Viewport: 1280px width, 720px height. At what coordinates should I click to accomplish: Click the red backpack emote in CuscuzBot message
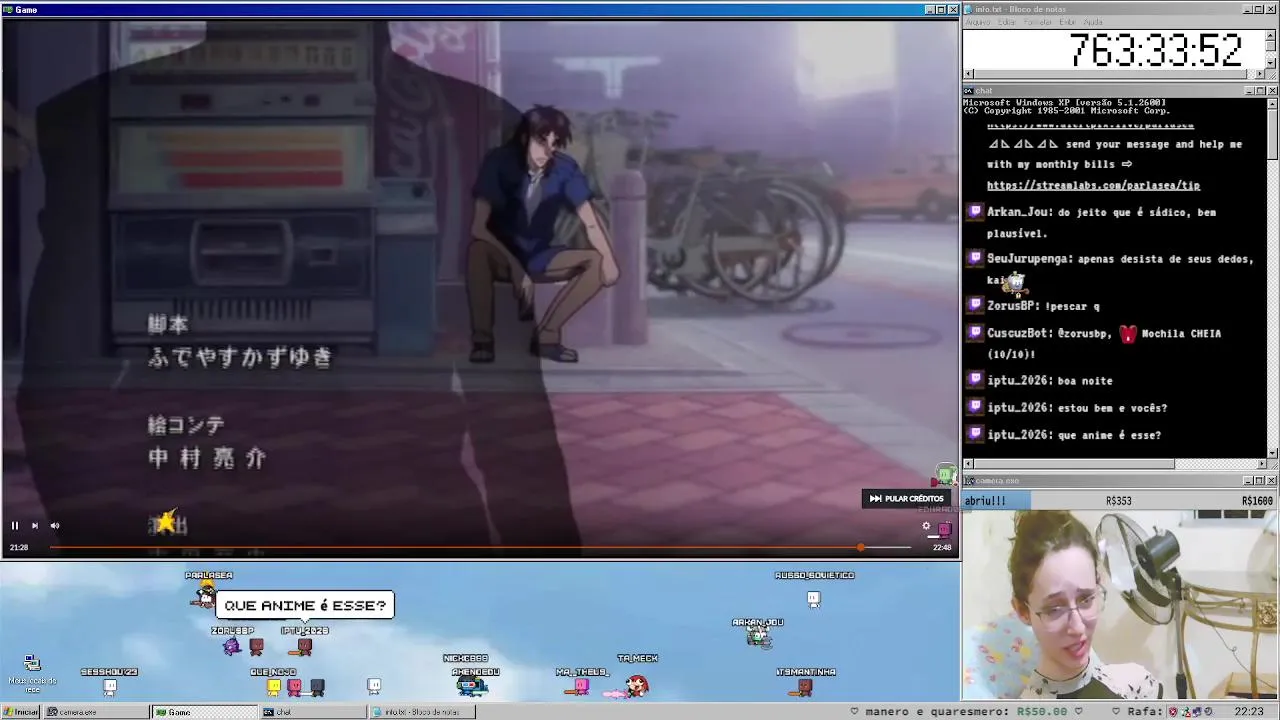point(1128,334)
